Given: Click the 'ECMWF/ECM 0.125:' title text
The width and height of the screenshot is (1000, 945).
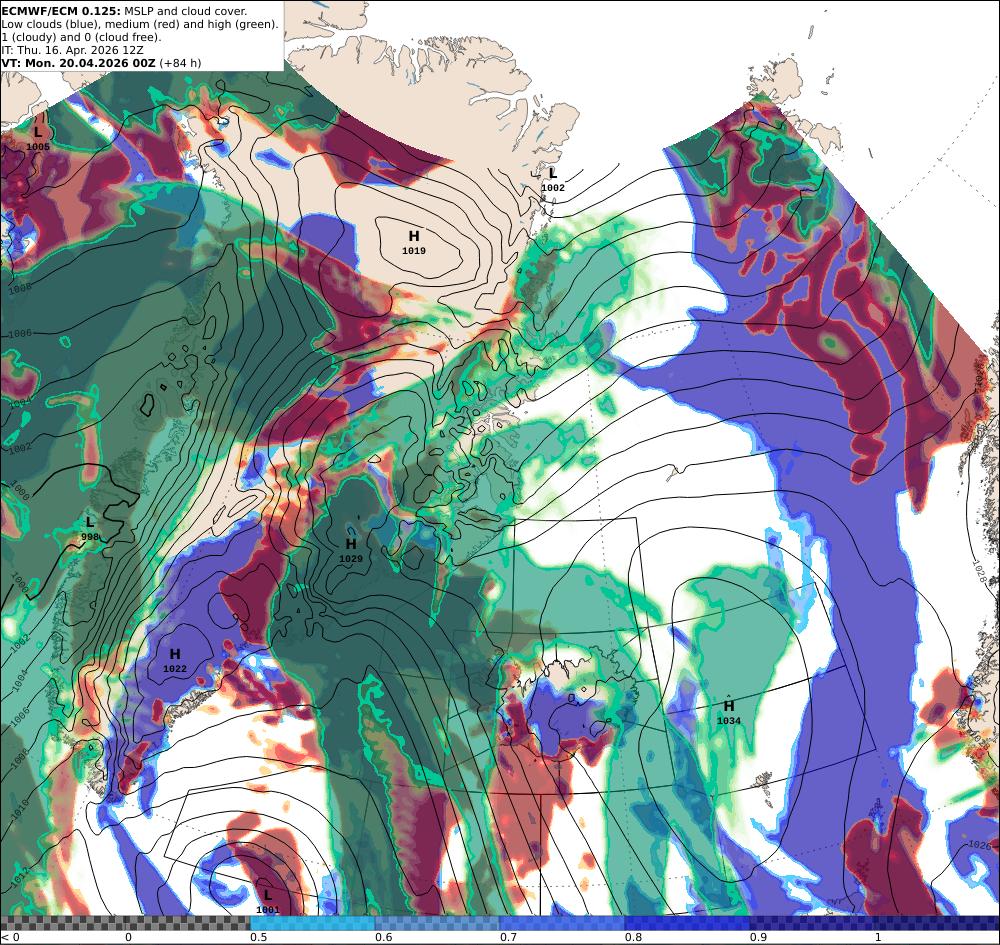Looking at the screenshot, I should pyautogui.click(x=61, y=11).
